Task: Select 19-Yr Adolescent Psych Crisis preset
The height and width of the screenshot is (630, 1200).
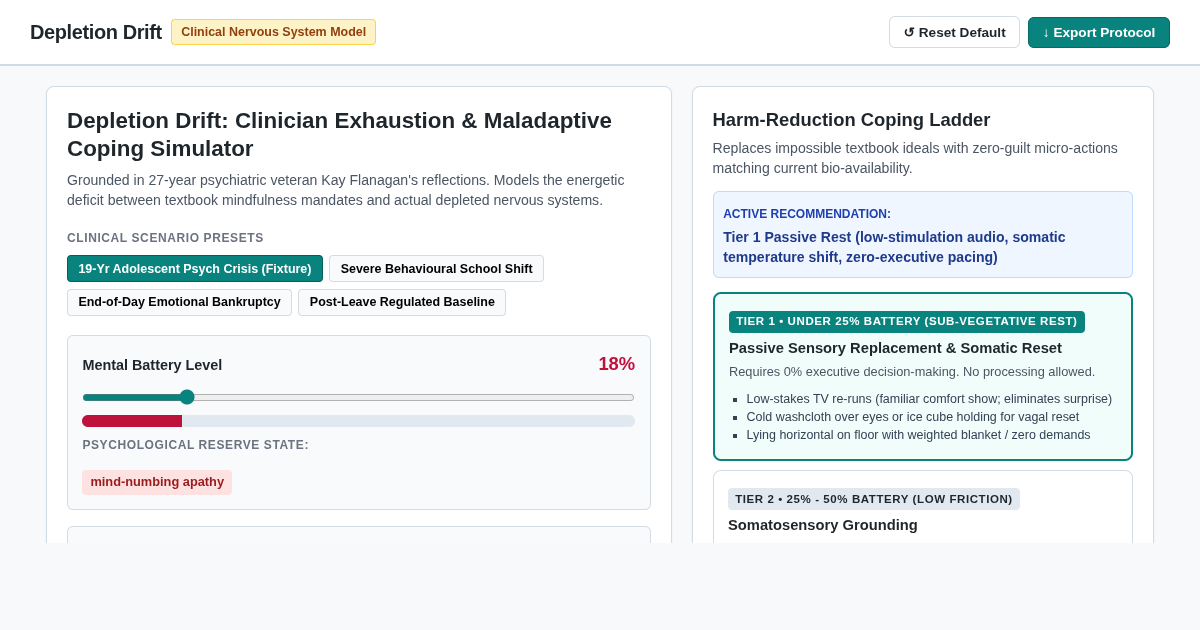Action: [x=195, y=269]
